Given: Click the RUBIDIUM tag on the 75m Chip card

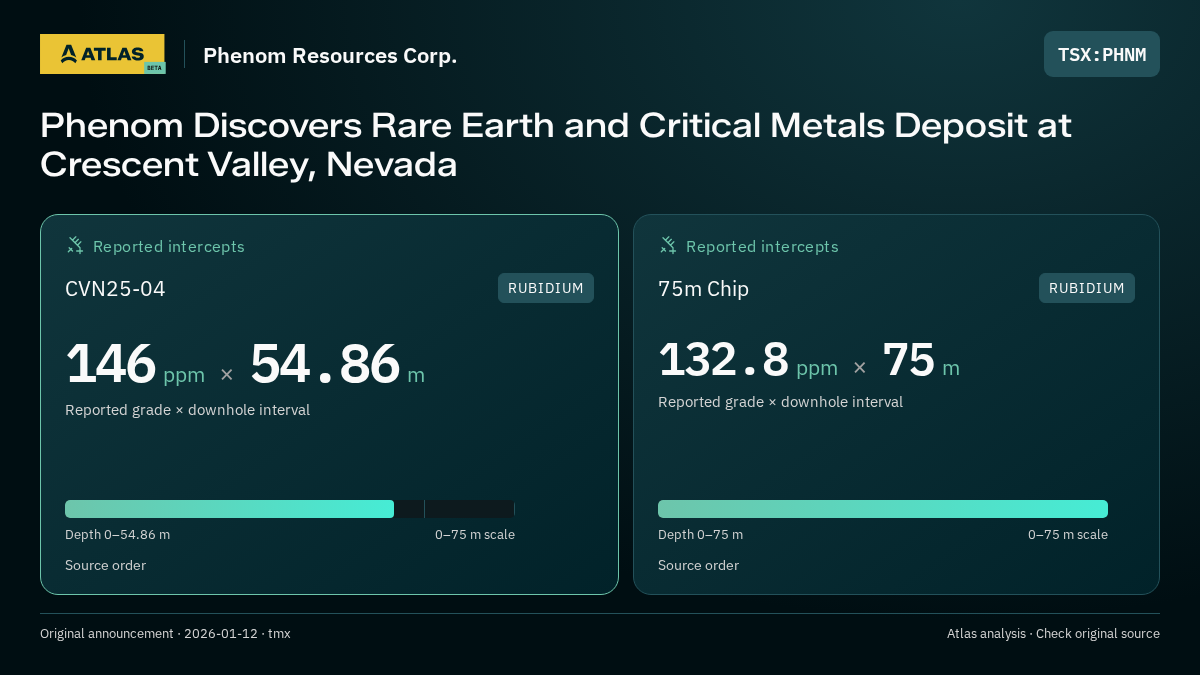Looking at the screenshot, I should pos(1087,288).
